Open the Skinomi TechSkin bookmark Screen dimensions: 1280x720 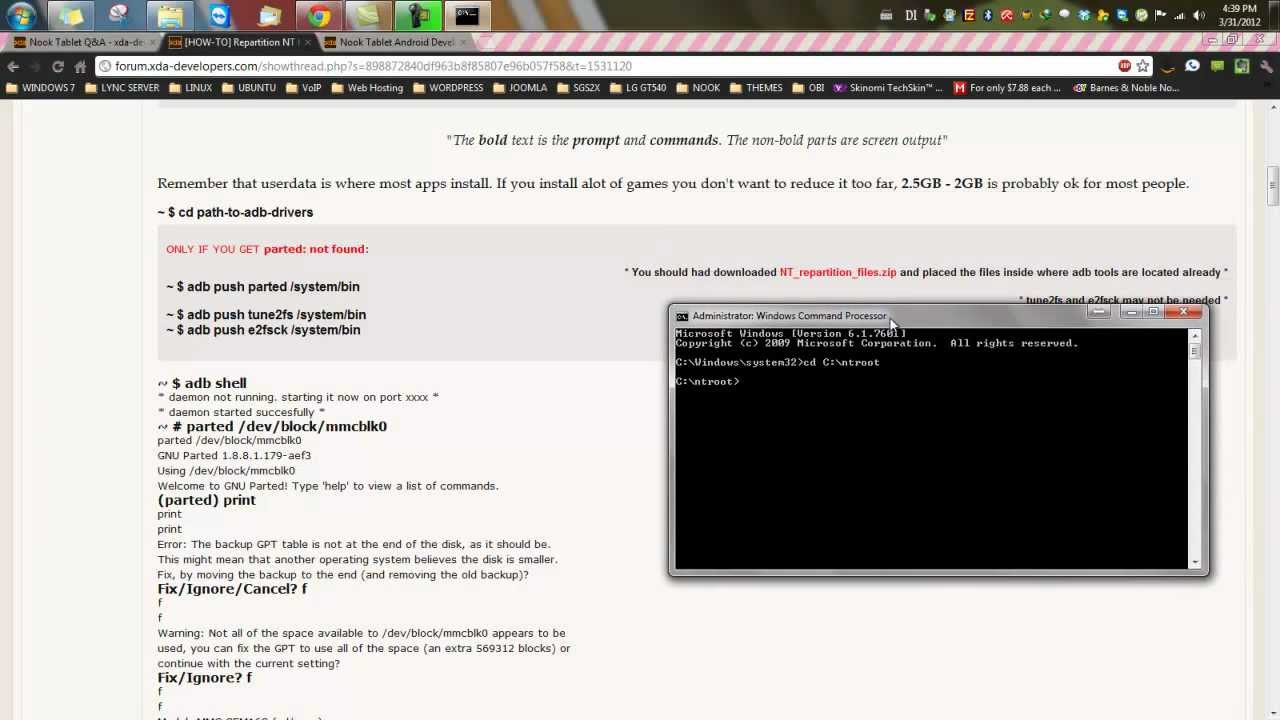[x=888, y=88]
